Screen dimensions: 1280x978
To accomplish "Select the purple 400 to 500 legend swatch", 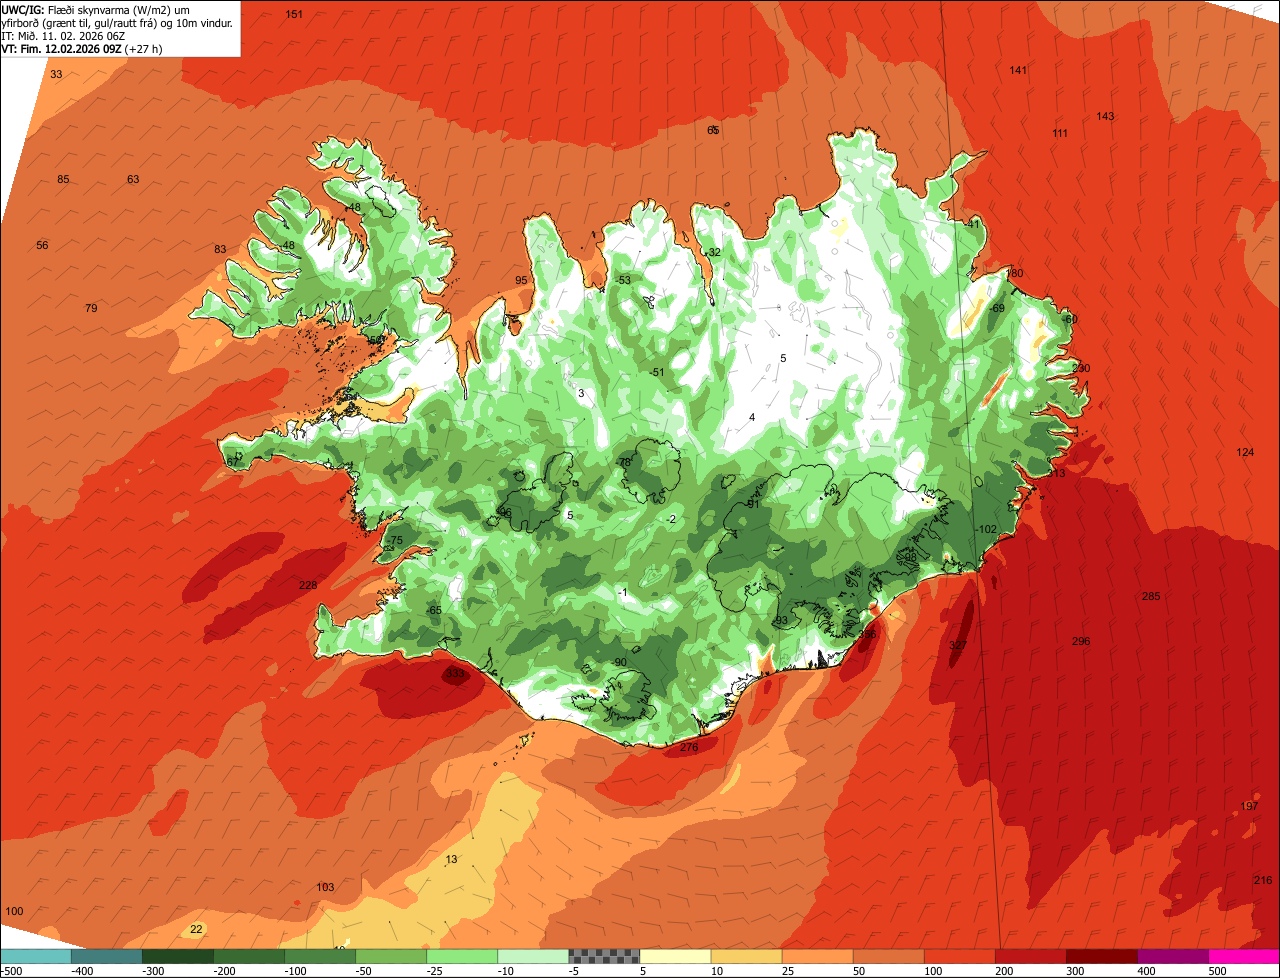I will click(1172, 956).
